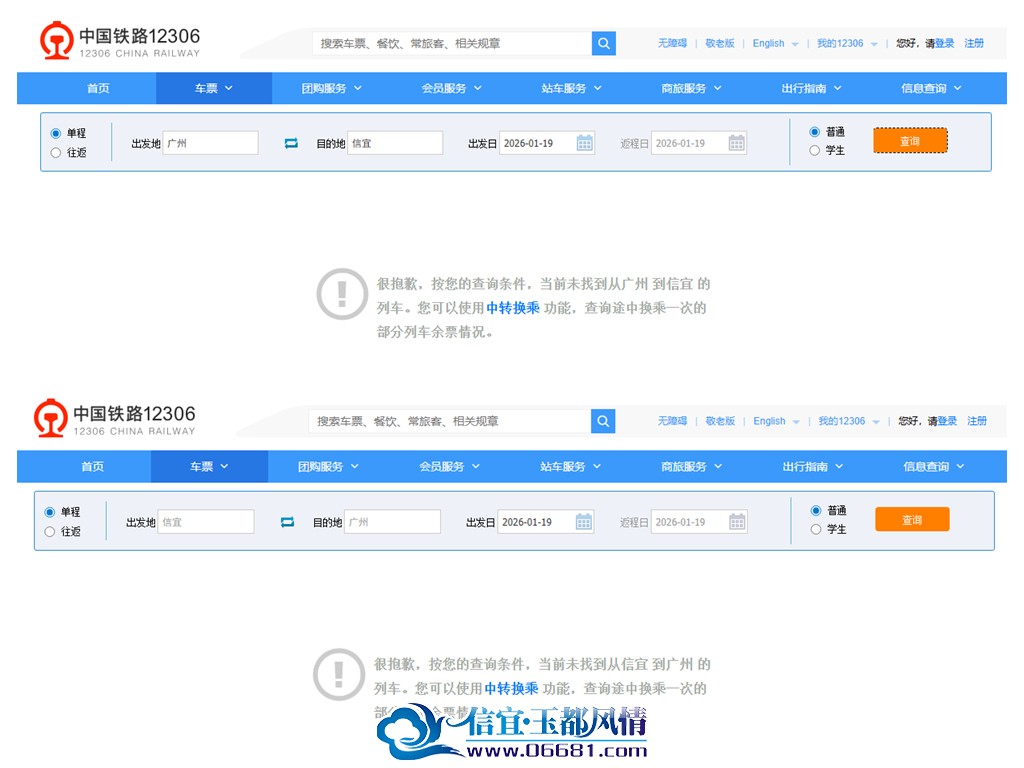
Task: Open 中转换乘 link in the 从广州到信宜 message
Action: coord(513,308)
